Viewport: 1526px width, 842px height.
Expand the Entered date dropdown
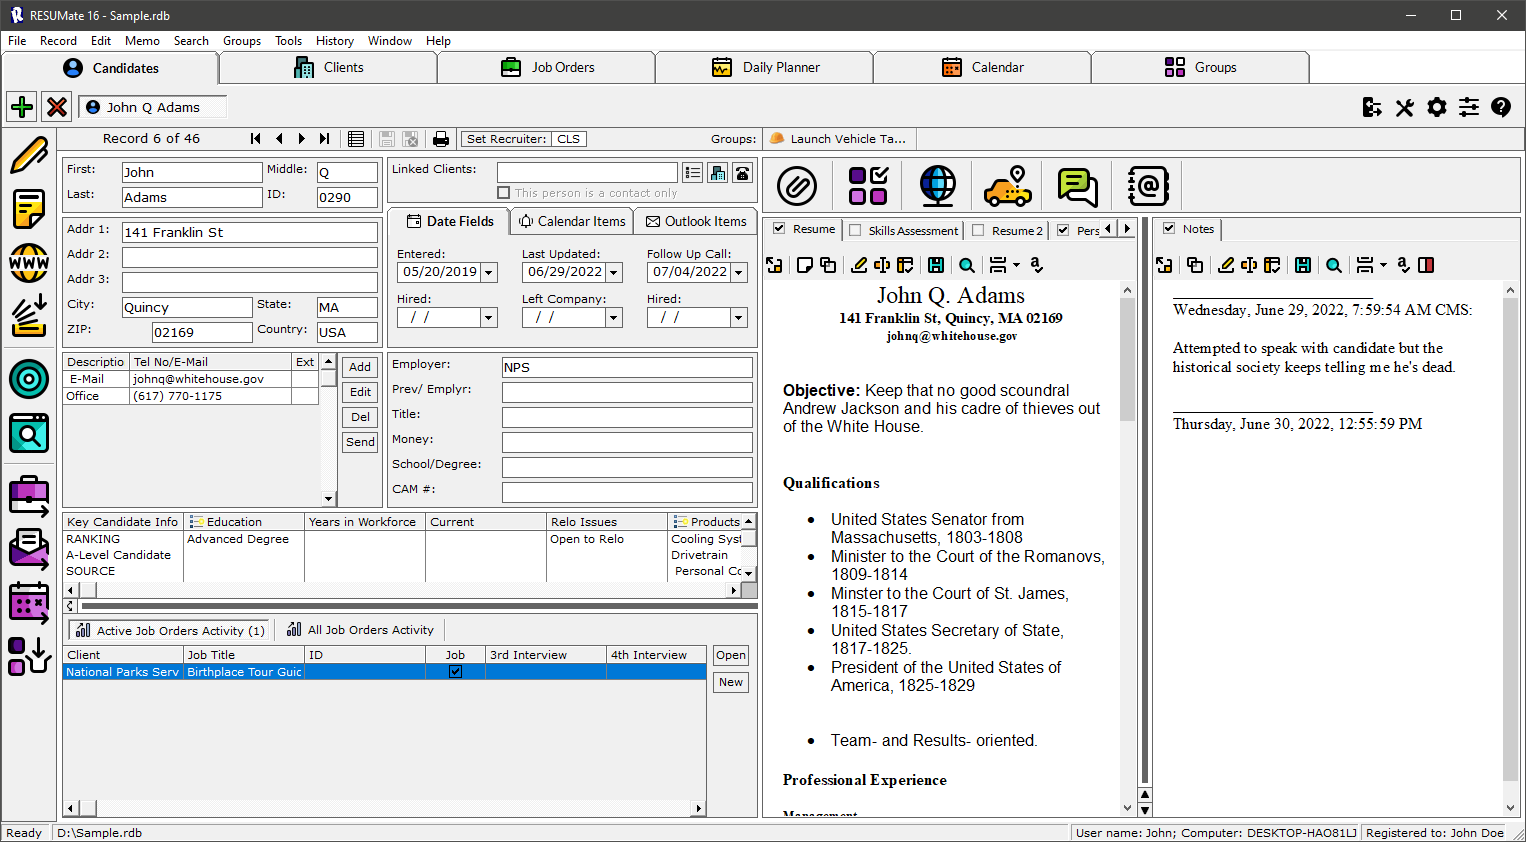tap(489, 272)
